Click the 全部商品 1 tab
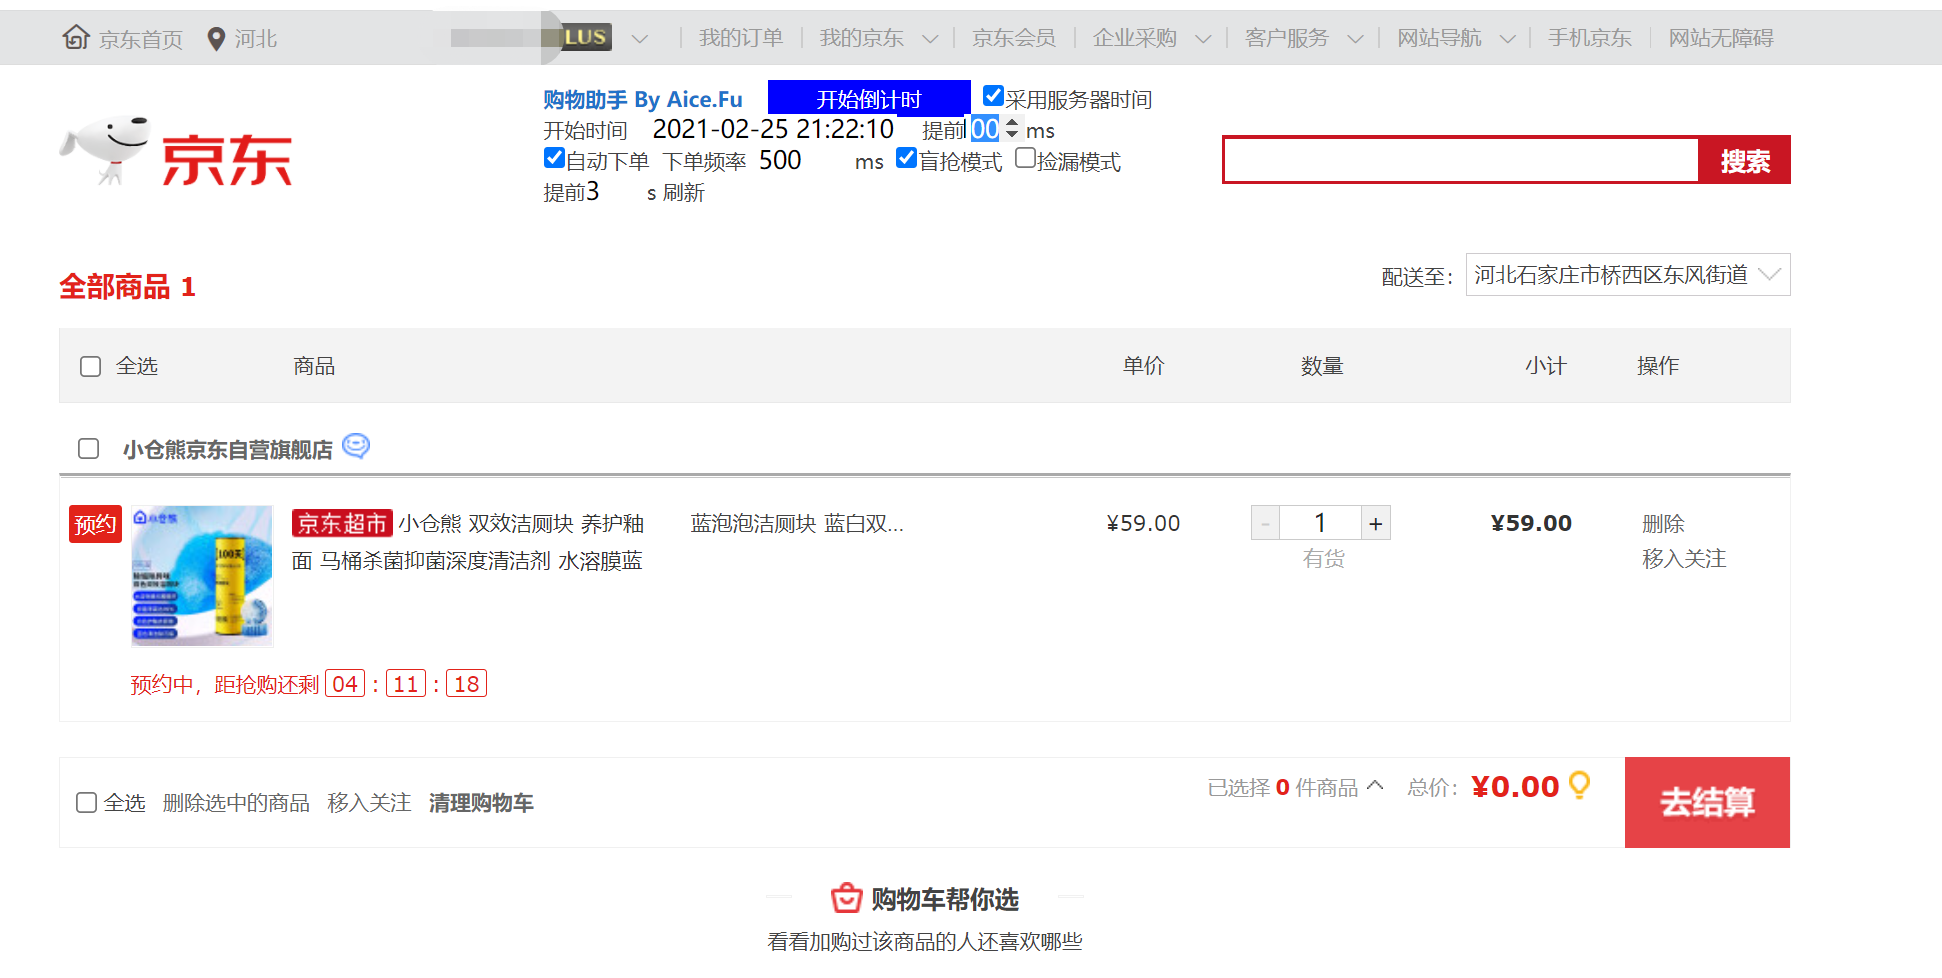 (x=127, y=287)
